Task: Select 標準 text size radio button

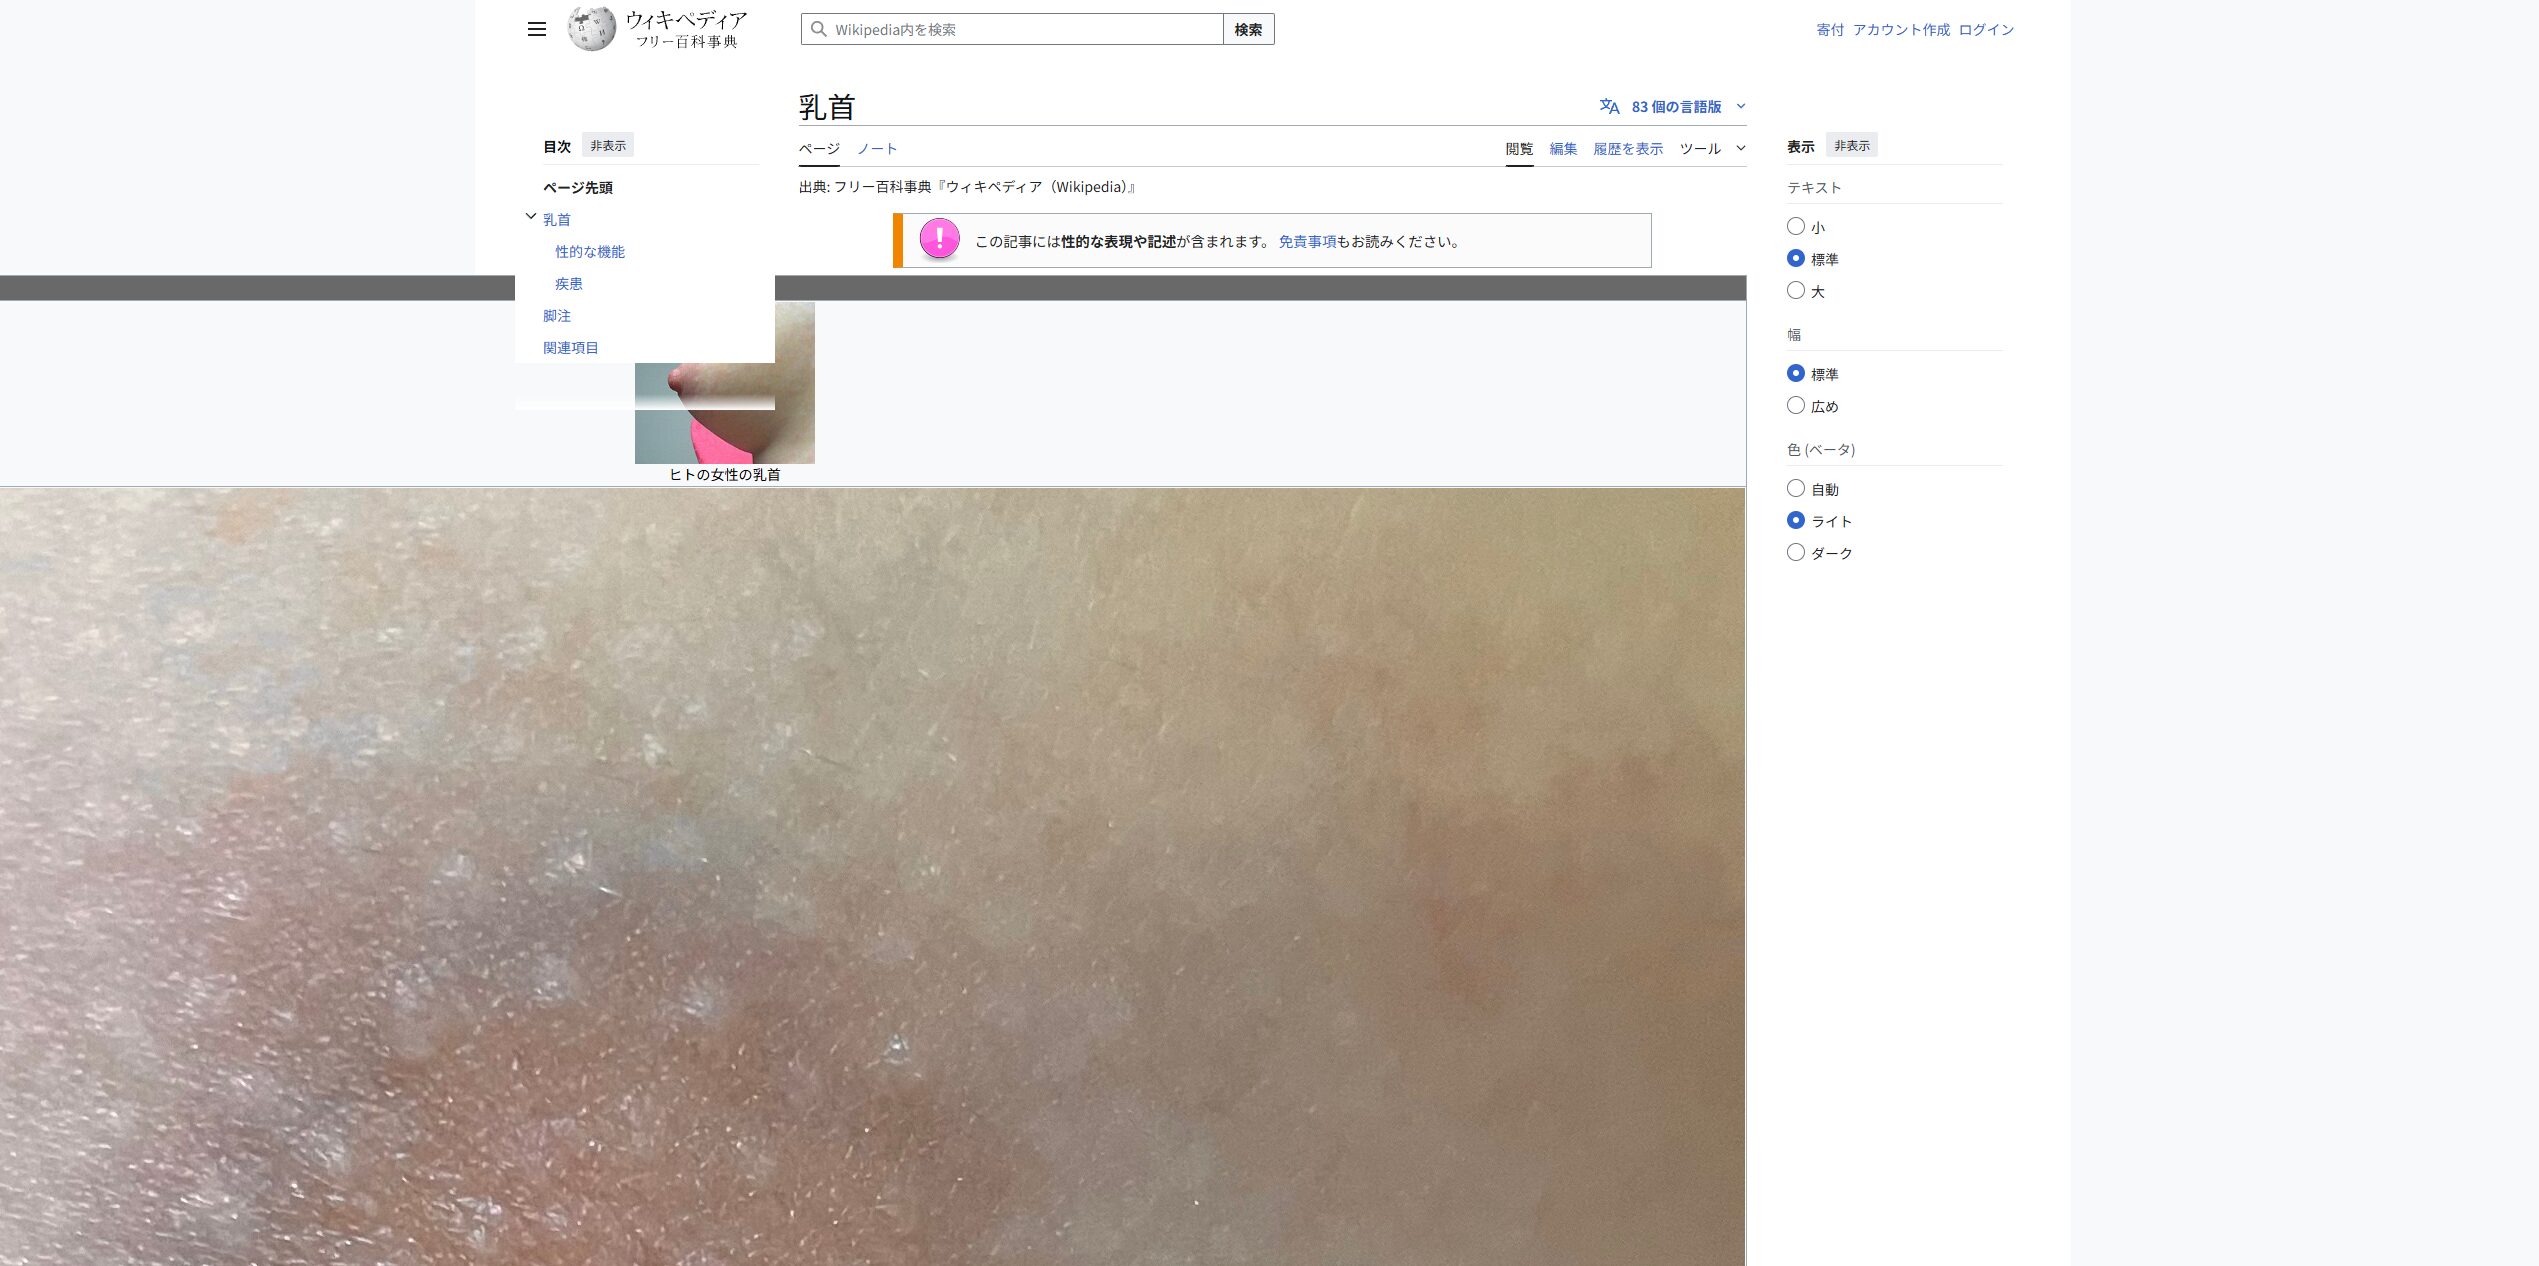Action: point(1796,259)
